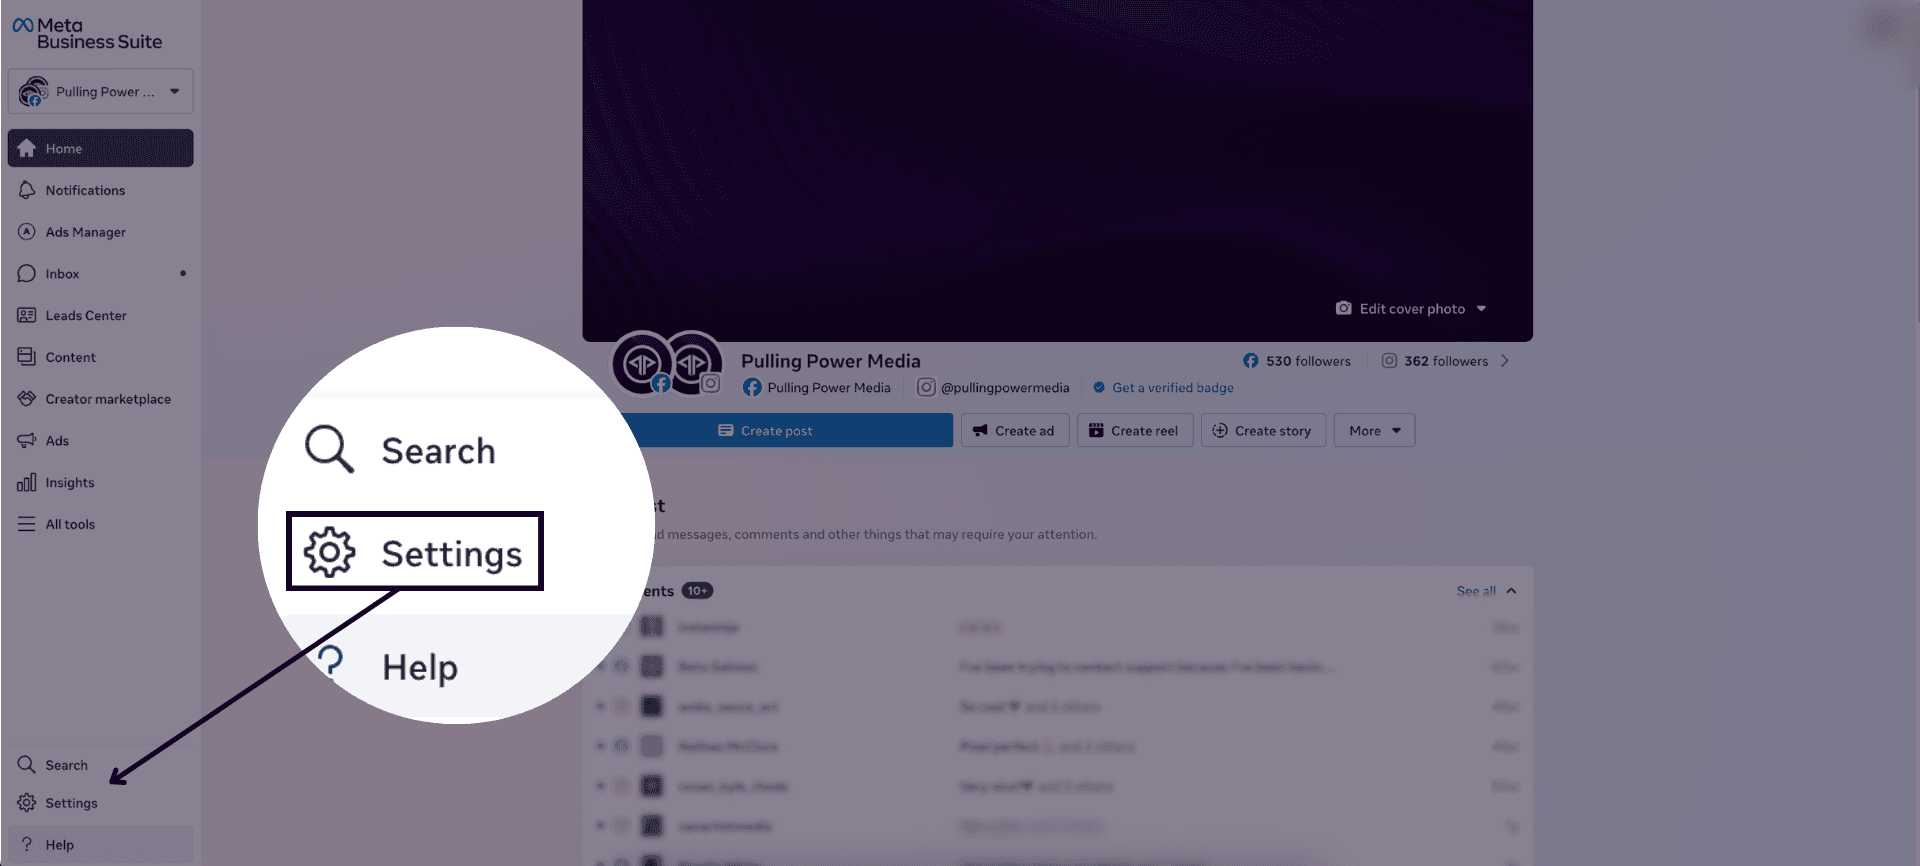Open Ads Manager in the sidebar

point(100,232)
